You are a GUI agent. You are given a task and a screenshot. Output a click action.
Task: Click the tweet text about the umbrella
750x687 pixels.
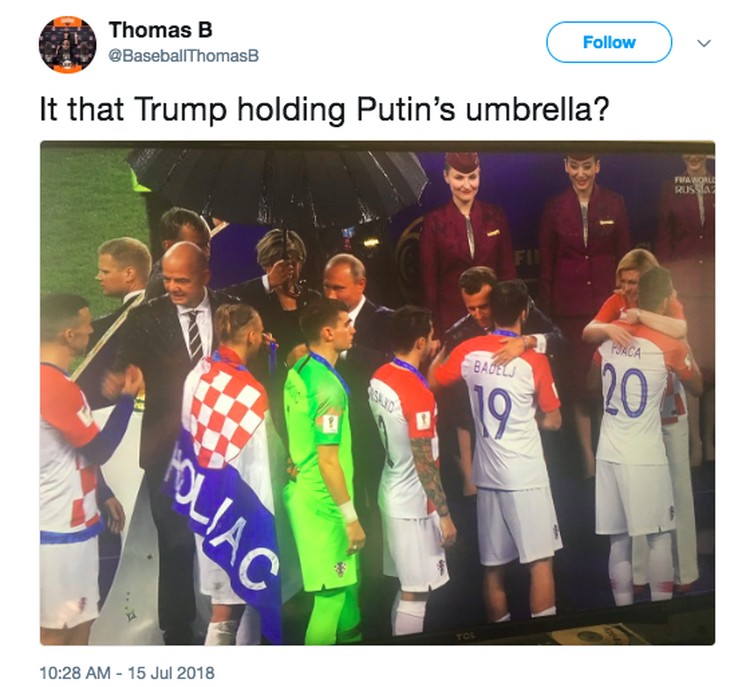pyautogui.click(x=324, y=109)
